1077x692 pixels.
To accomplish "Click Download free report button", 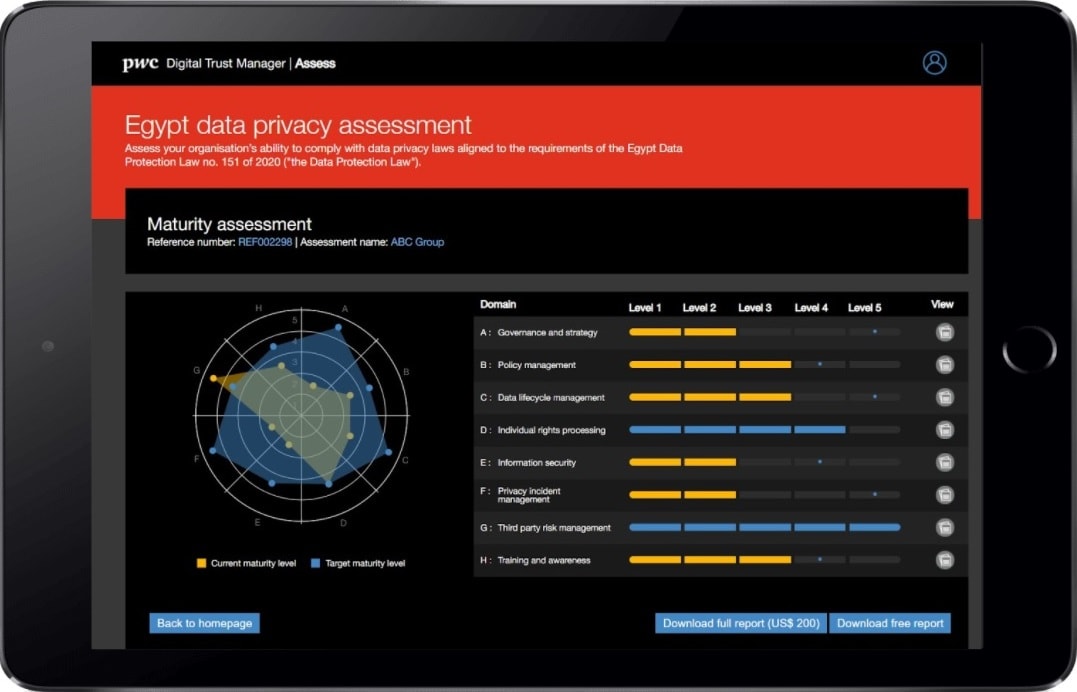I will [x=890, y=623].
